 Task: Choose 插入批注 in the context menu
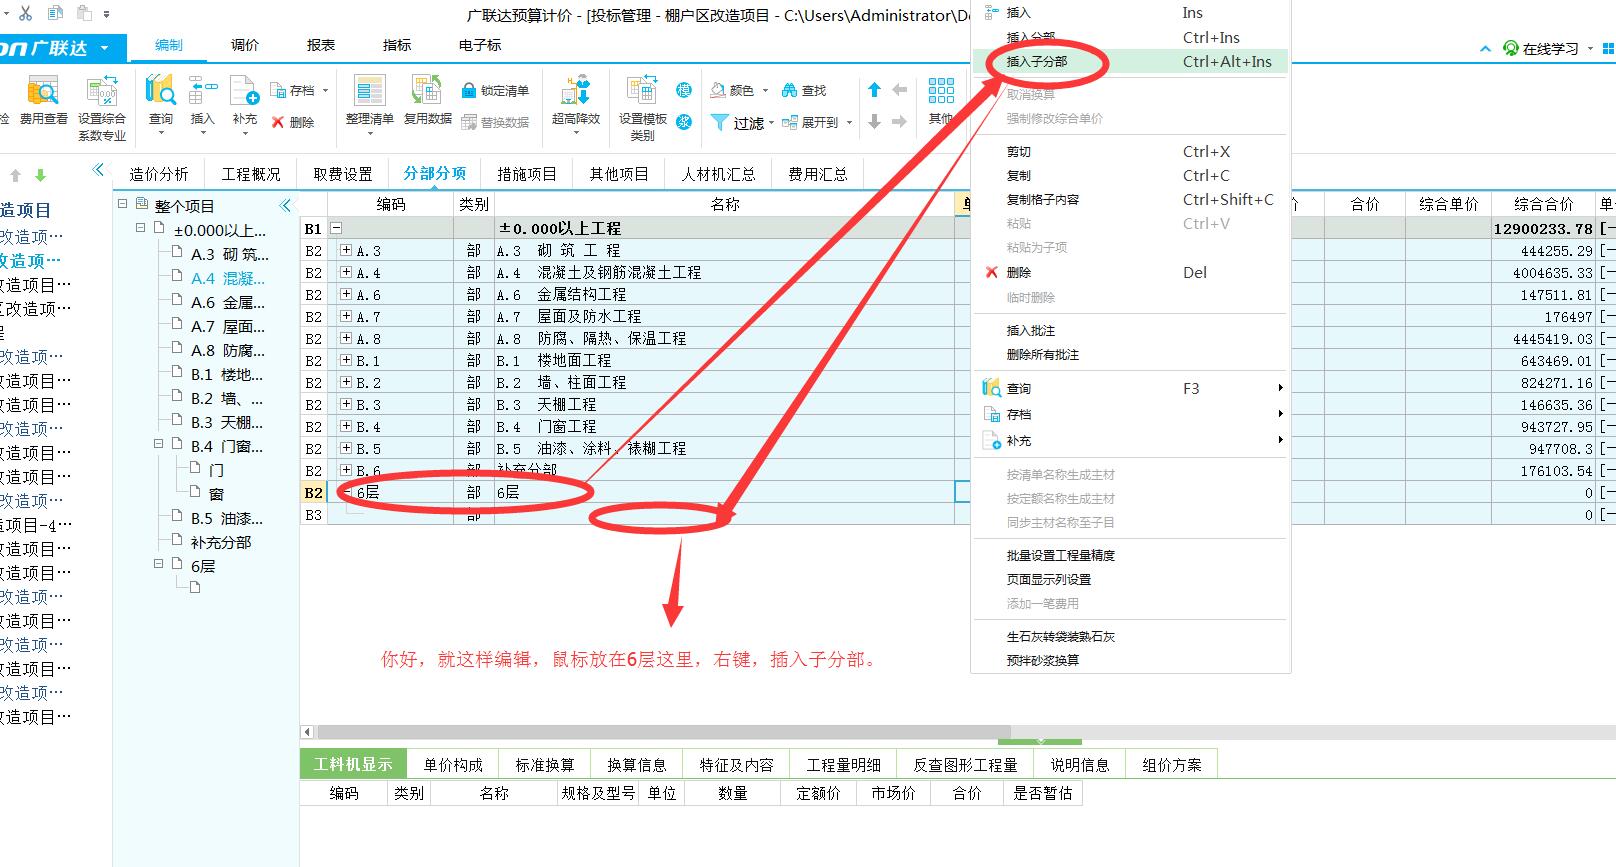pos(1130,331)
